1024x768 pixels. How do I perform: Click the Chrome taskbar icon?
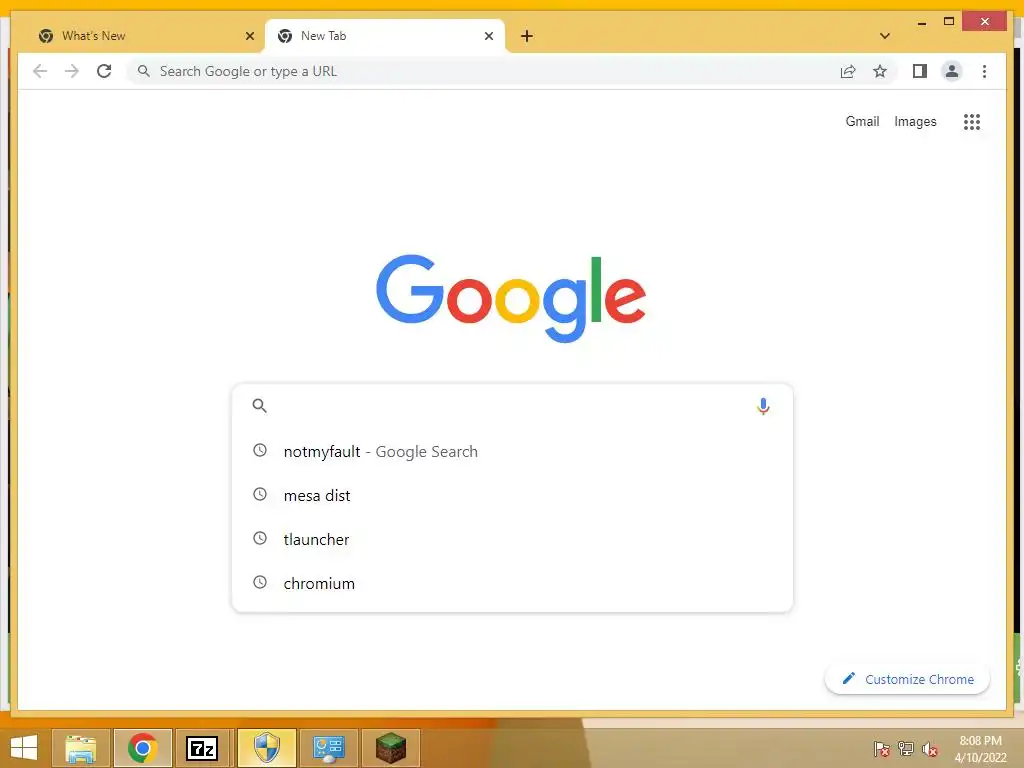click(142, 748)
